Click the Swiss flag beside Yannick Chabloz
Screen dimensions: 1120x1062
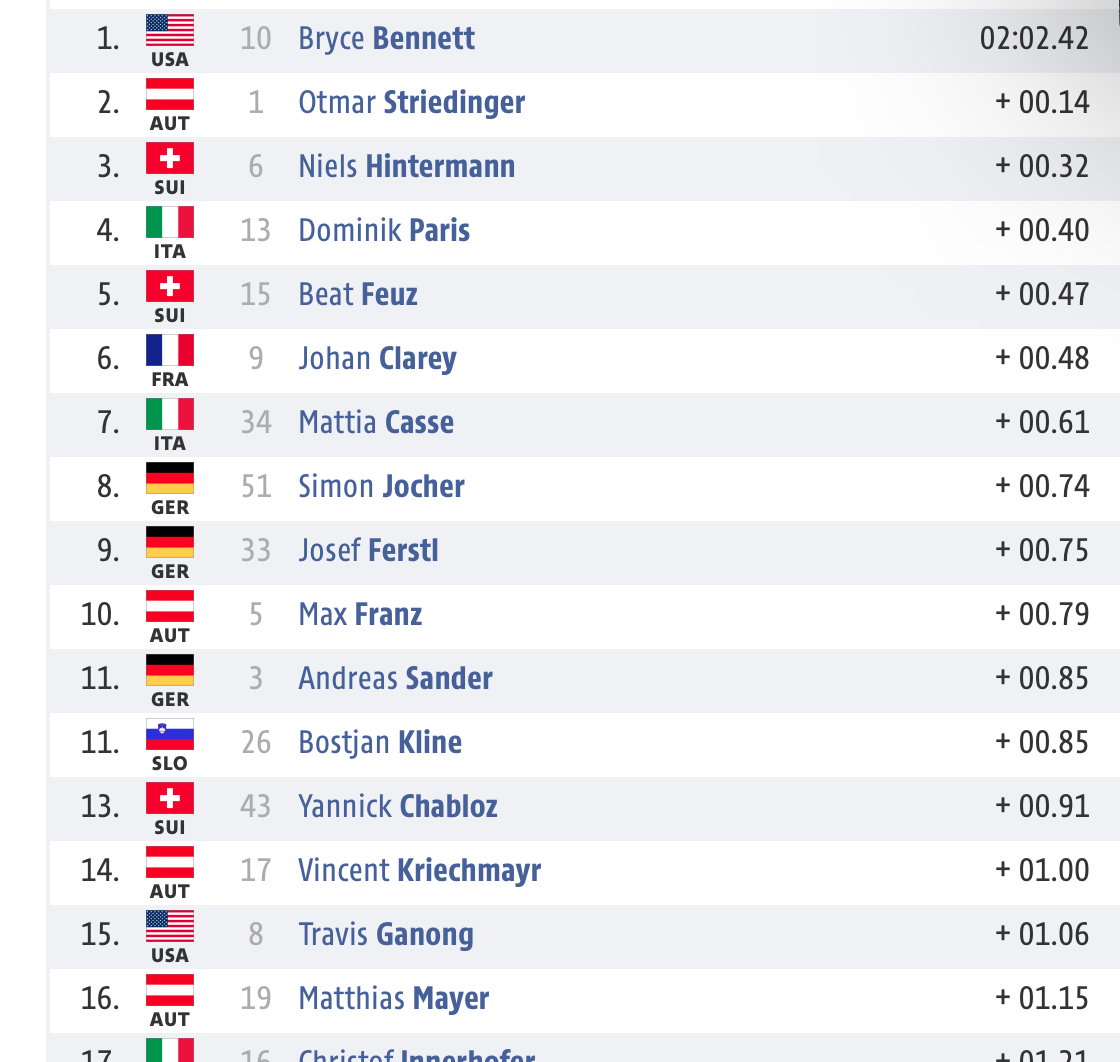(170, 798)
